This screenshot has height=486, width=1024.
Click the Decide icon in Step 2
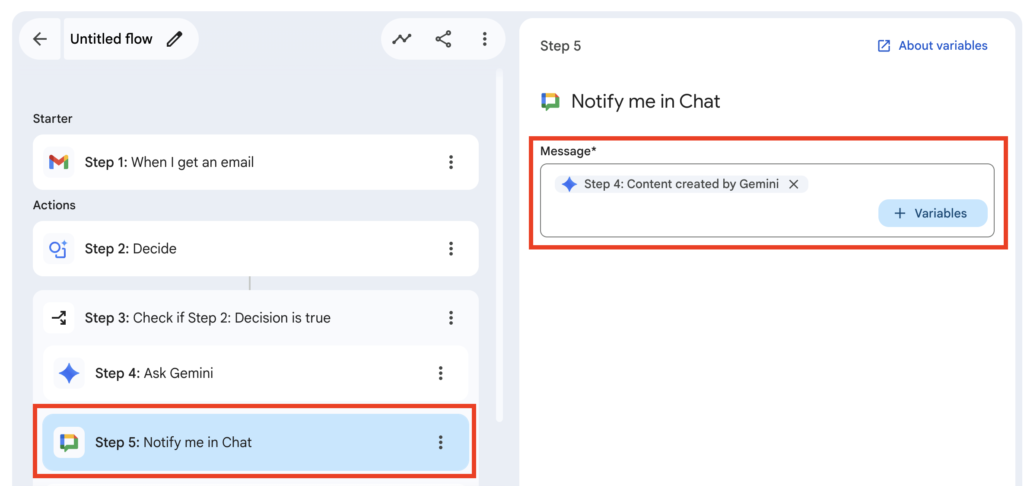pos(59,249)
